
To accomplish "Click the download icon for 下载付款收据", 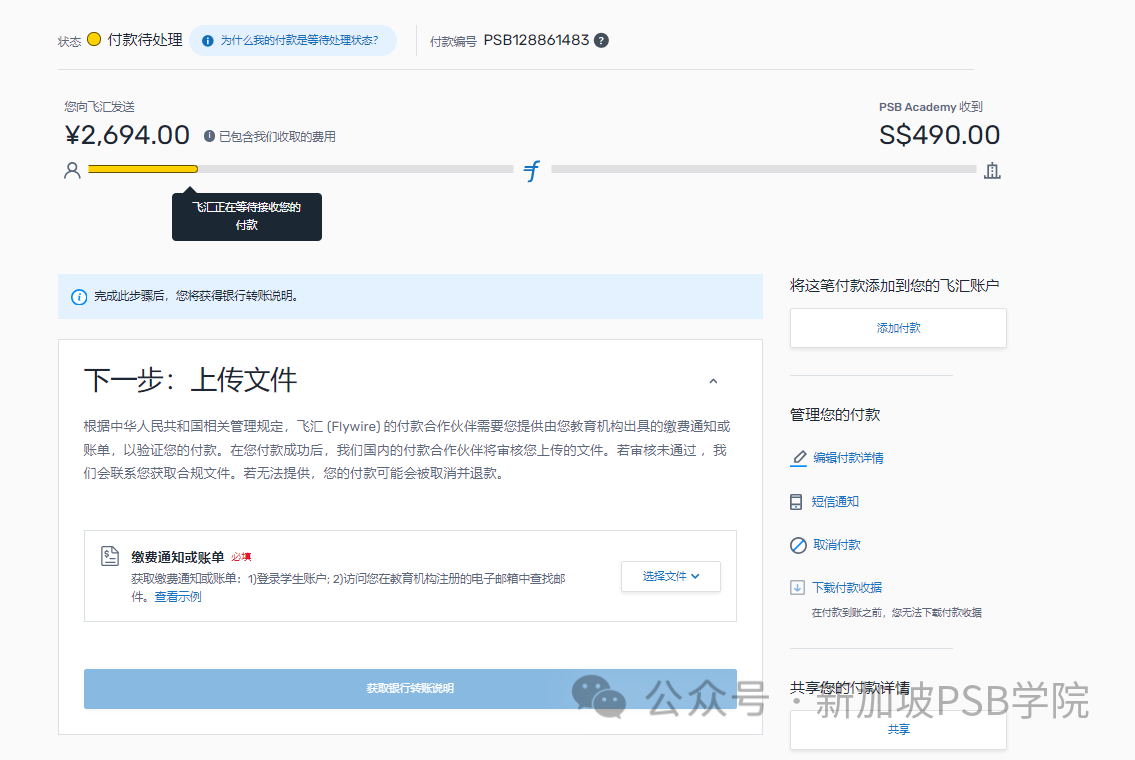I will click(x=797, y=588).
